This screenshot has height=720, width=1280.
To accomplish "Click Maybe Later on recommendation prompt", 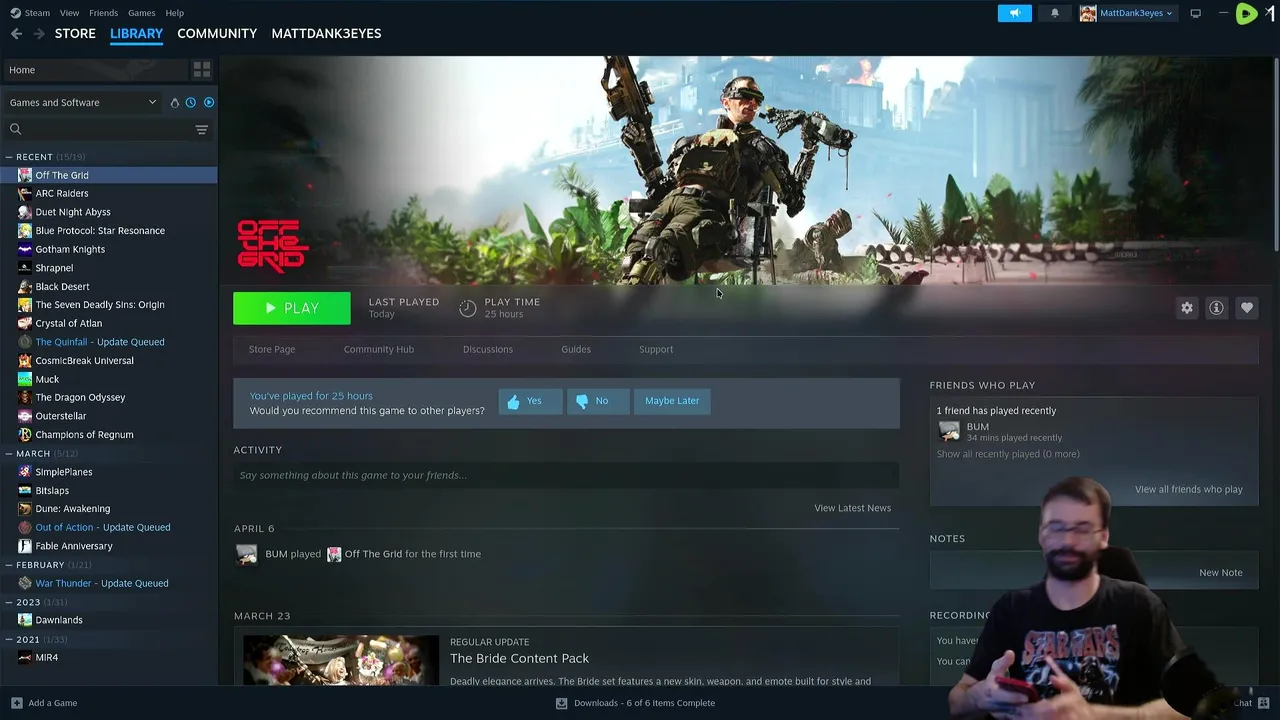I will [672, 401].
